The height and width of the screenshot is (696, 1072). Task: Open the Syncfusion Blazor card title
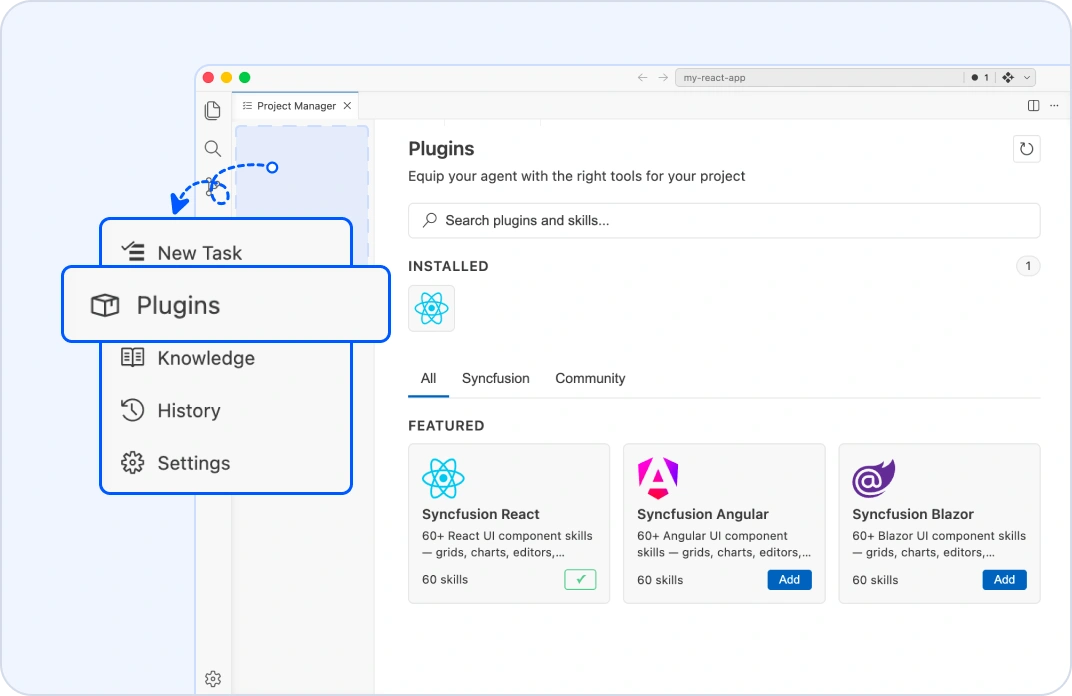913,514
